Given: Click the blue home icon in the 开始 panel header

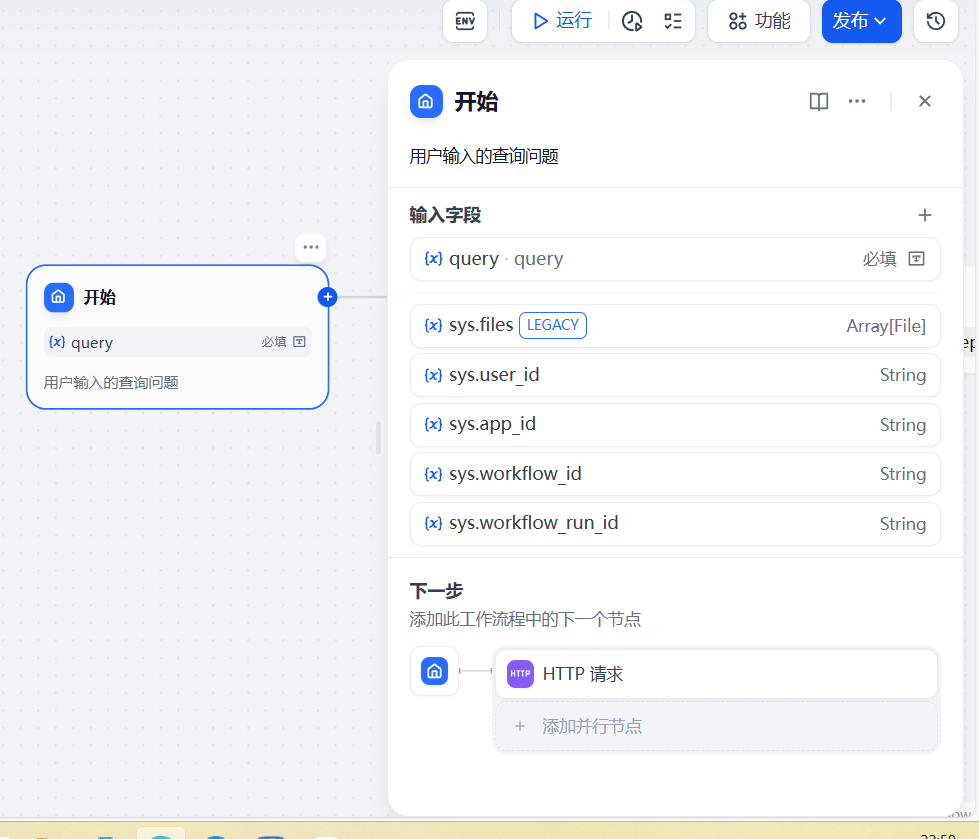Looking at the screenshot, I should pyautogui.click(x=426, y=101).
